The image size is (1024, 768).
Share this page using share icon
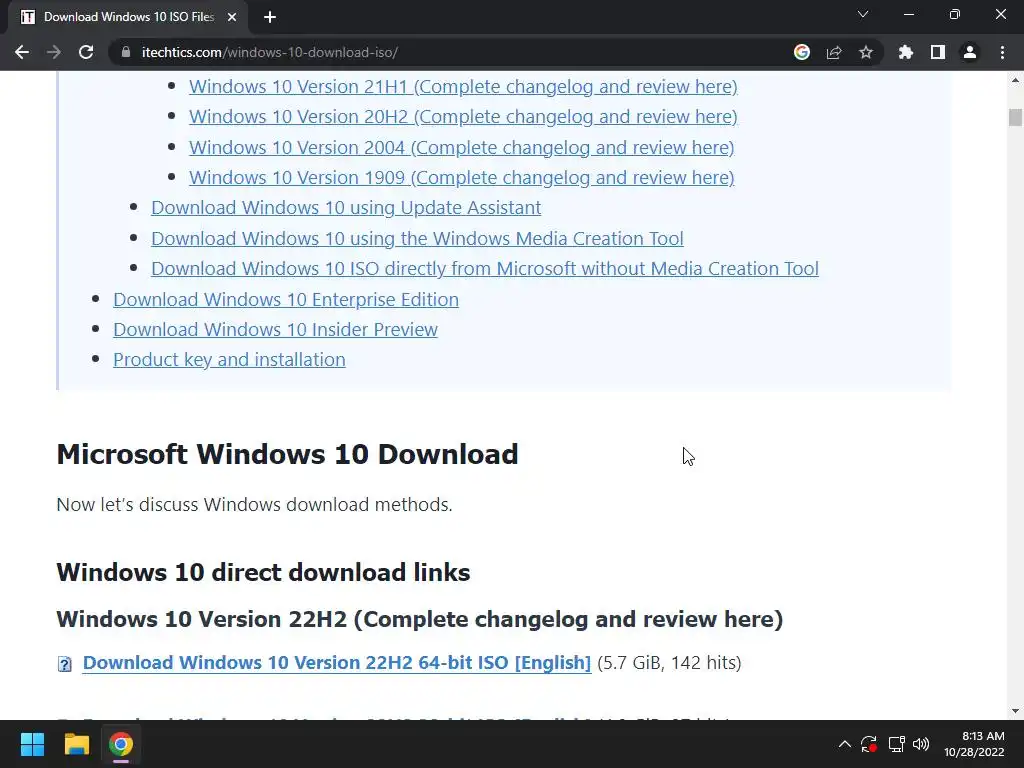pos(834,52)
